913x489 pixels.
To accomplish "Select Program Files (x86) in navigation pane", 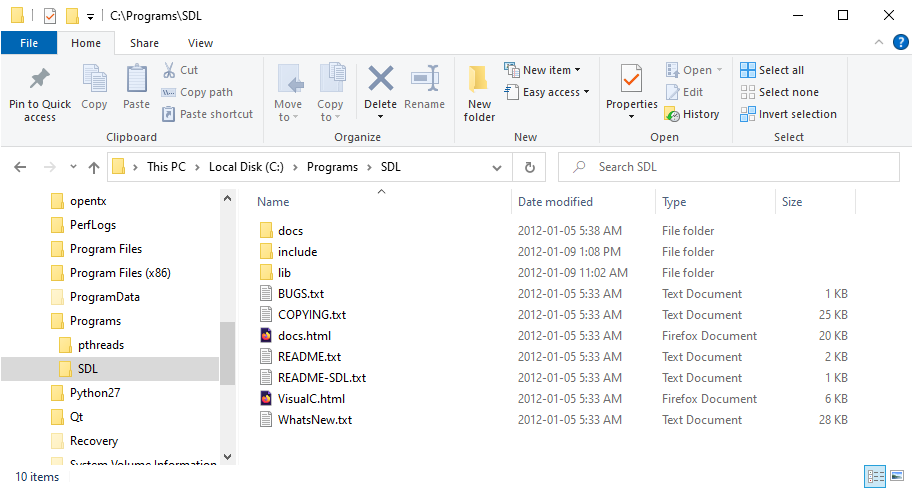I will [111, 273].
